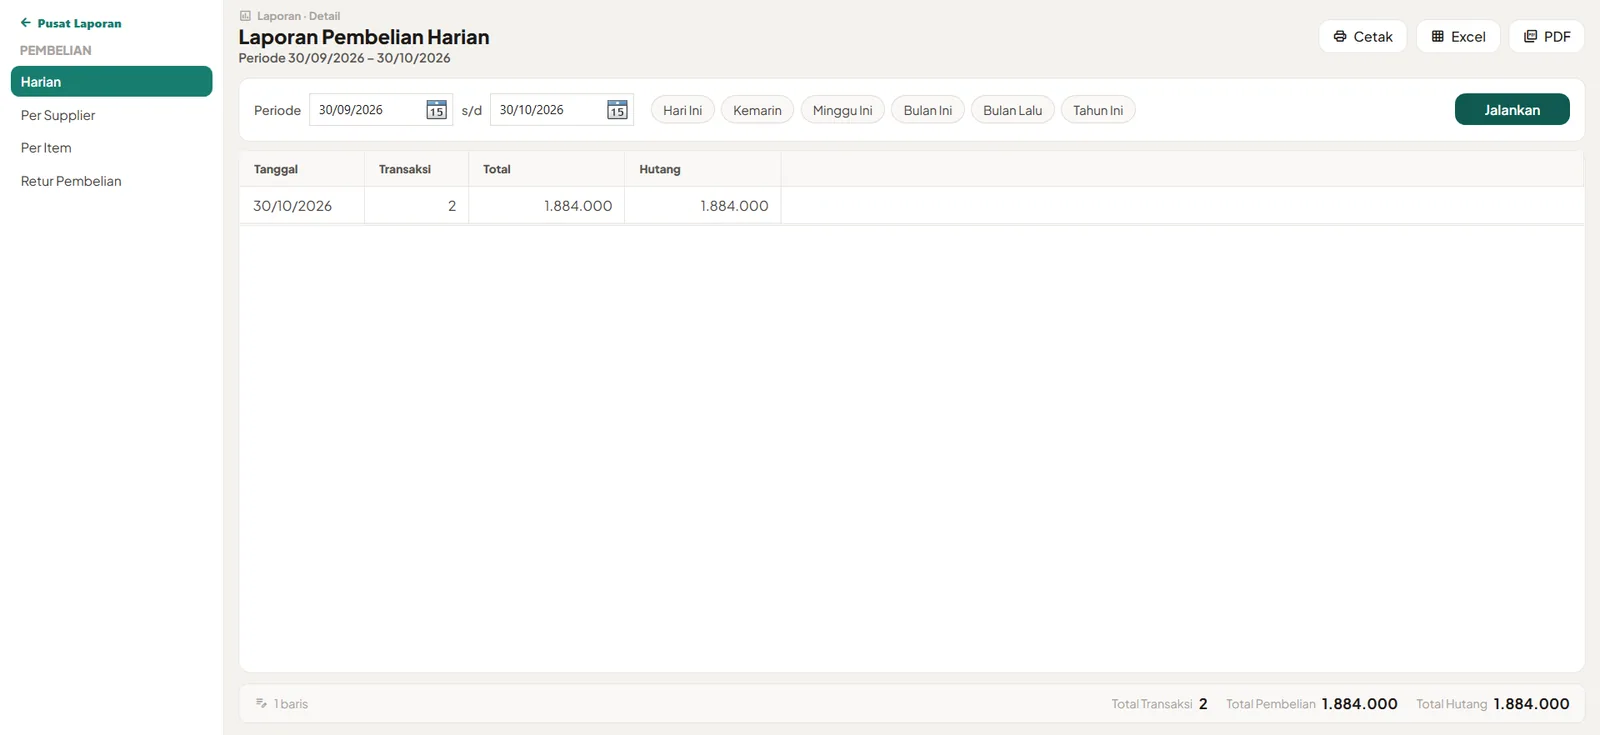Click the rows icon beside 1 baris
Image resolution: width=1600 pixels, height=735 pixels.
[261, 704]
